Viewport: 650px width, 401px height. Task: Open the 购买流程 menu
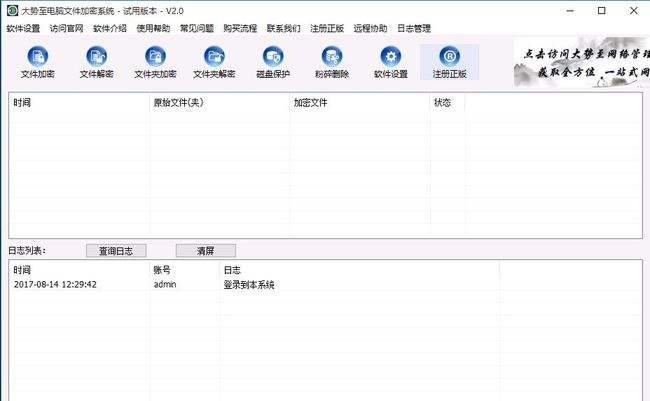[240, 28]
